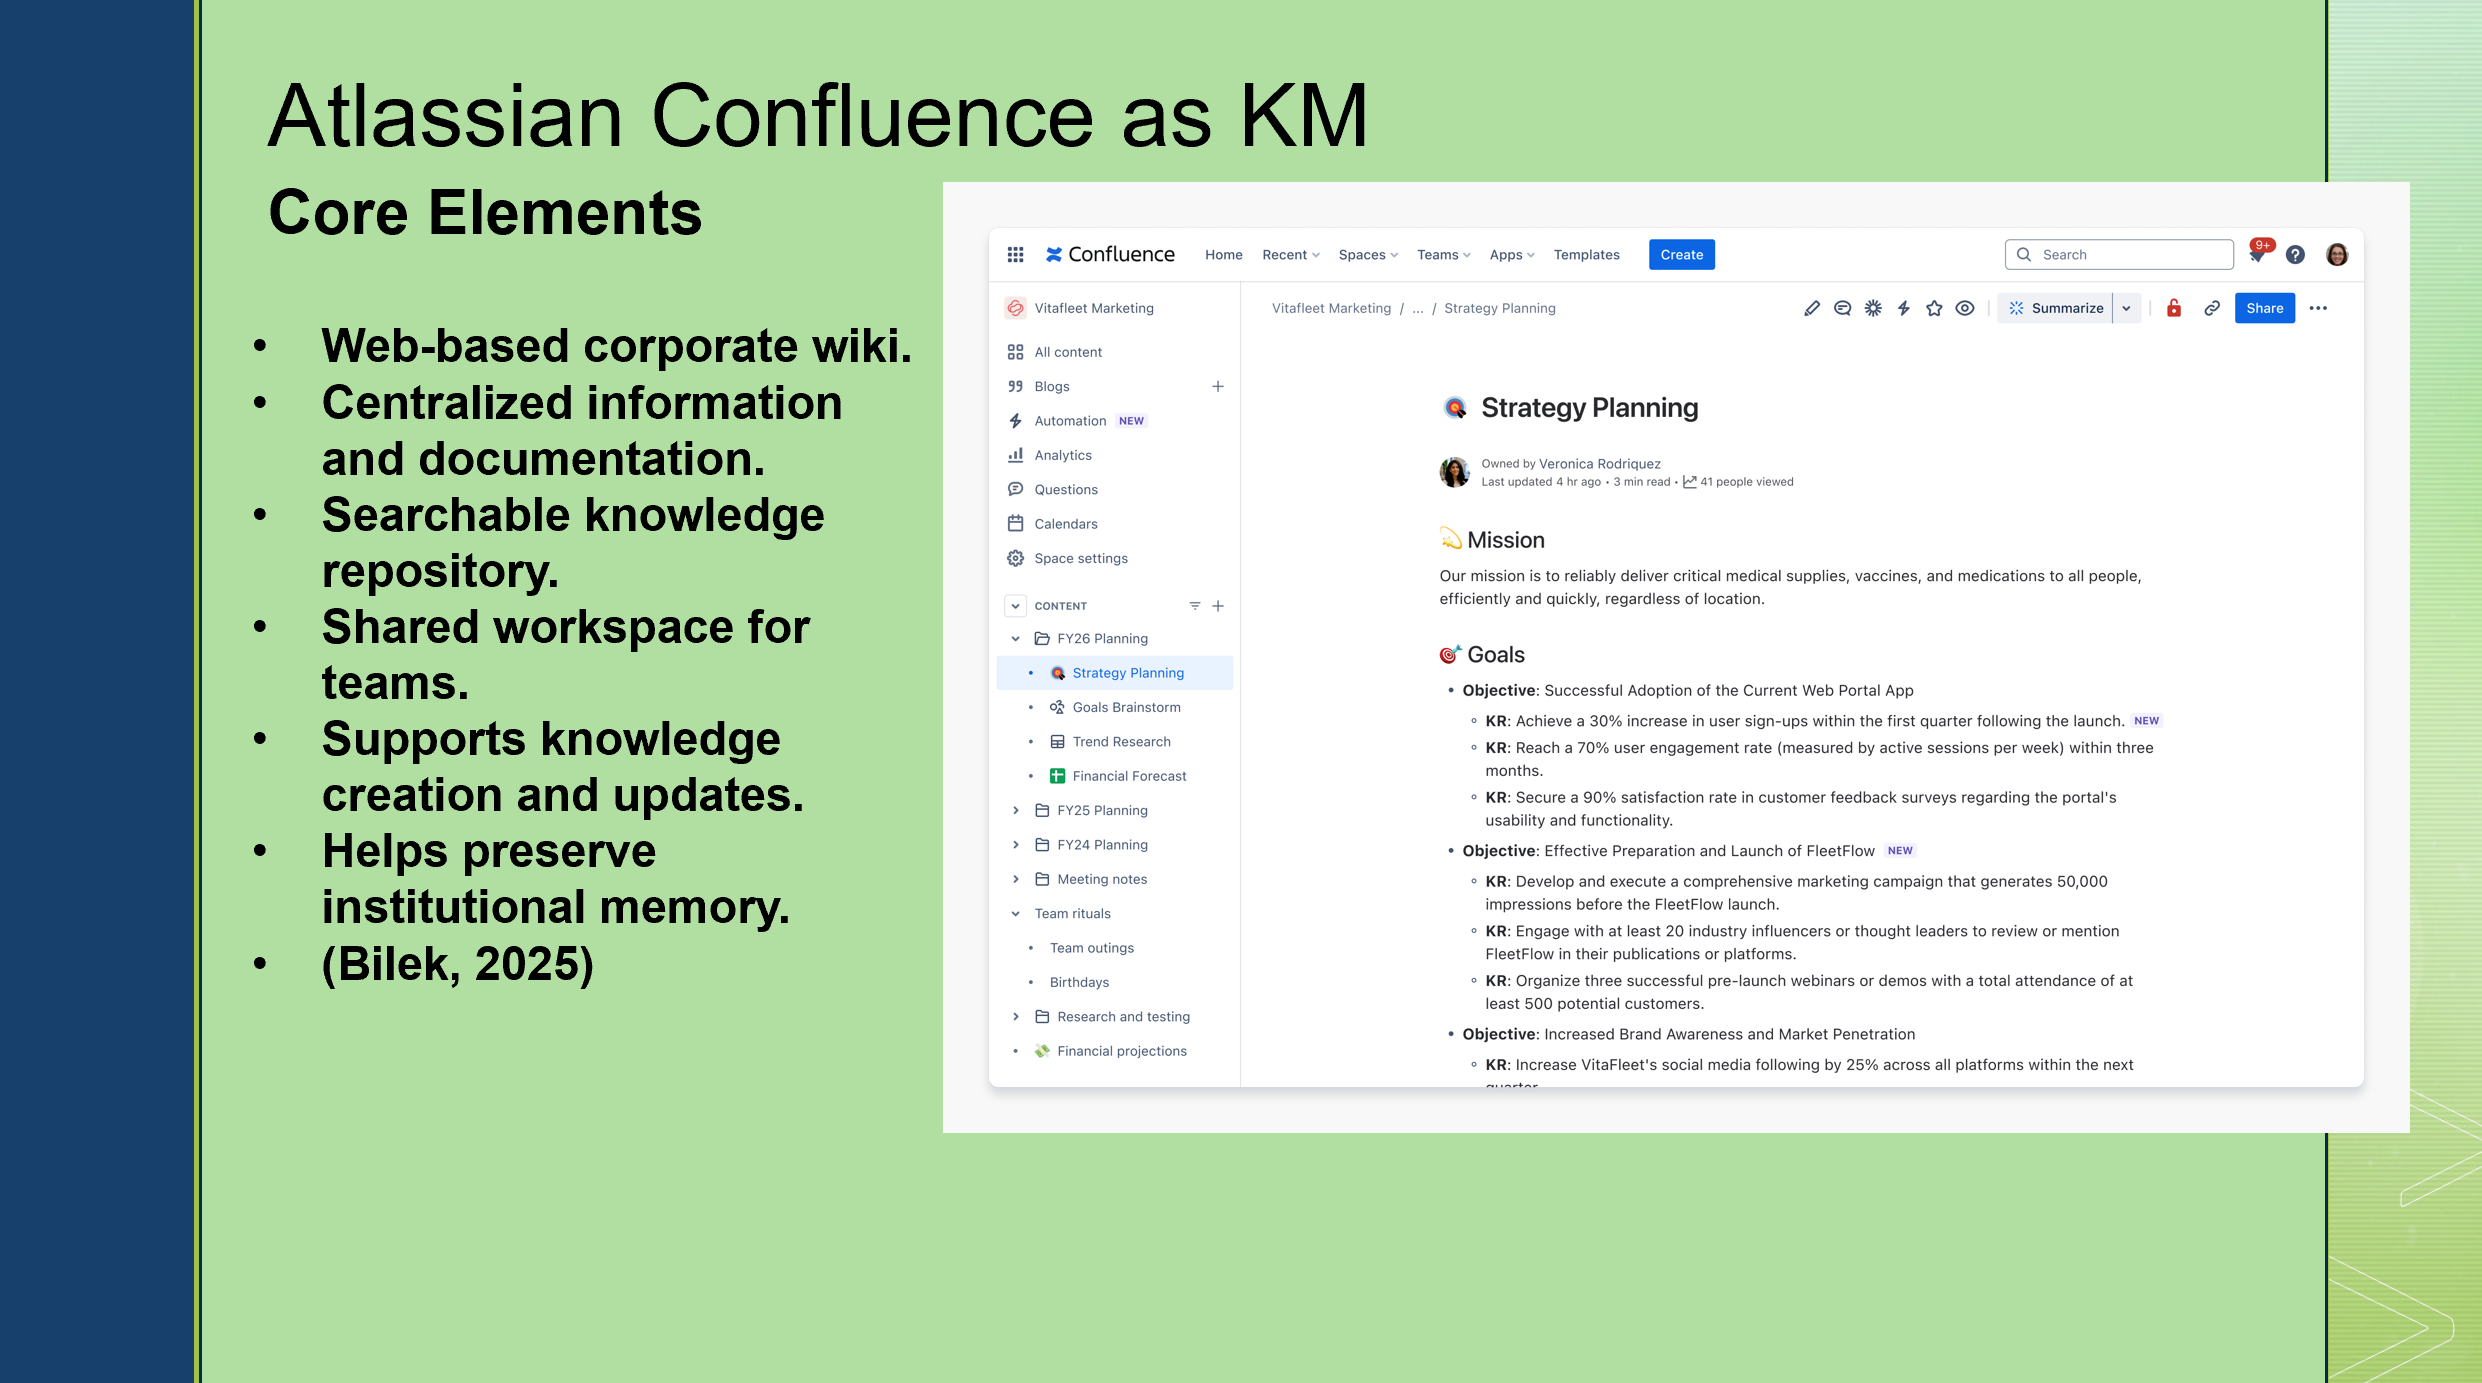Viewport: 2482px width, 1383px height.
Task: Click the Strategy Planning page title
Action: pos(1589,408)
